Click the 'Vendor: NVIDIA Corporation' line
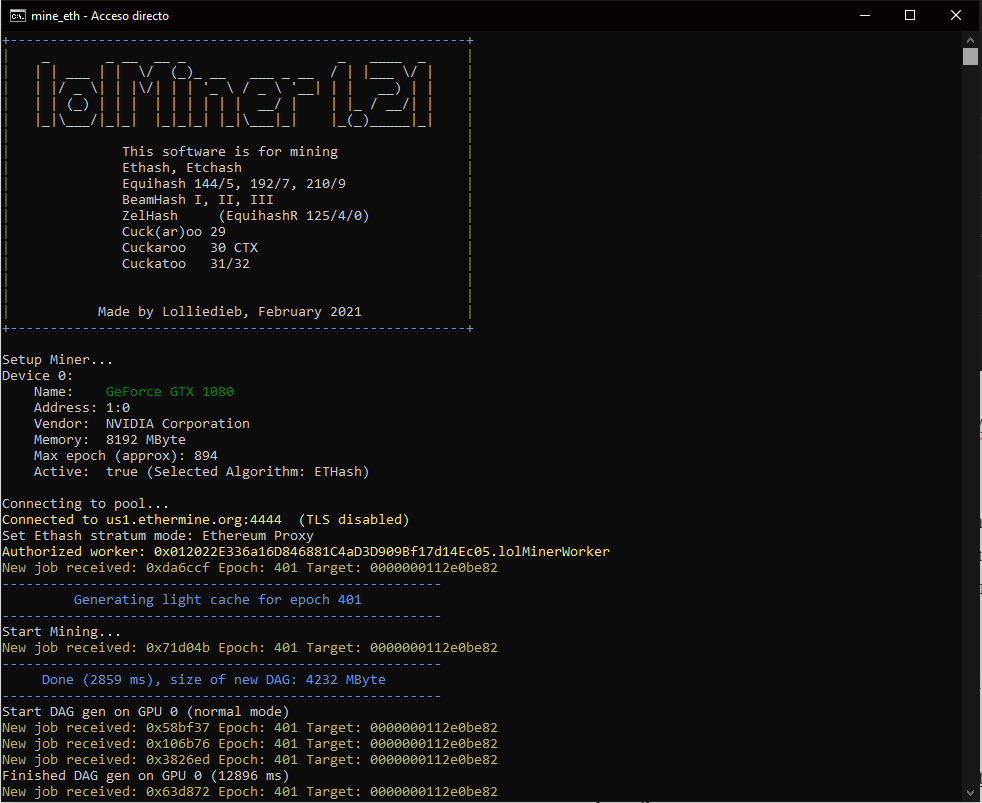This screenshot has height=803, width=982. [142, 423]
